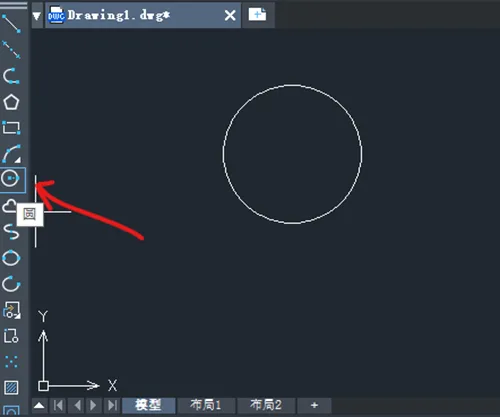The image size is (500, 417).
Task: Open the drawing tabs list dropdown arrow
Action: [x=37, y=15]
